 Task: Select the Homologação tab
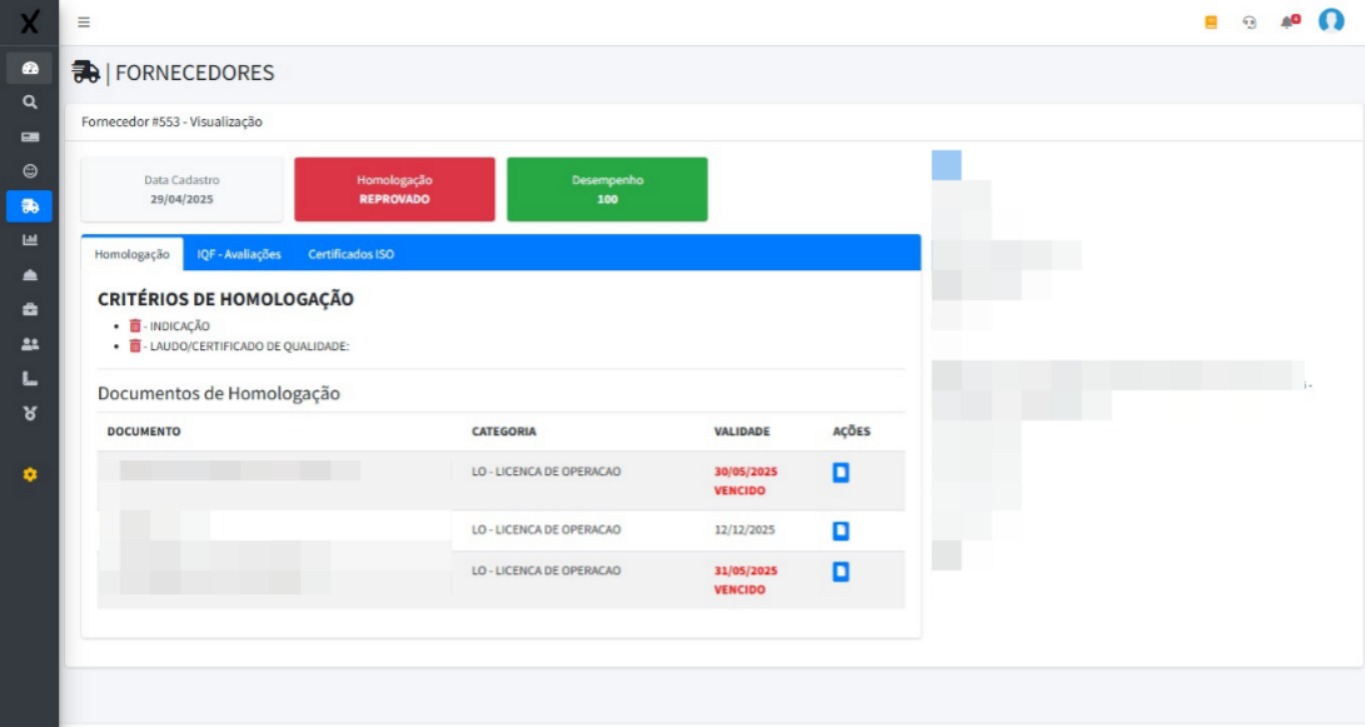tap(132, 254)
